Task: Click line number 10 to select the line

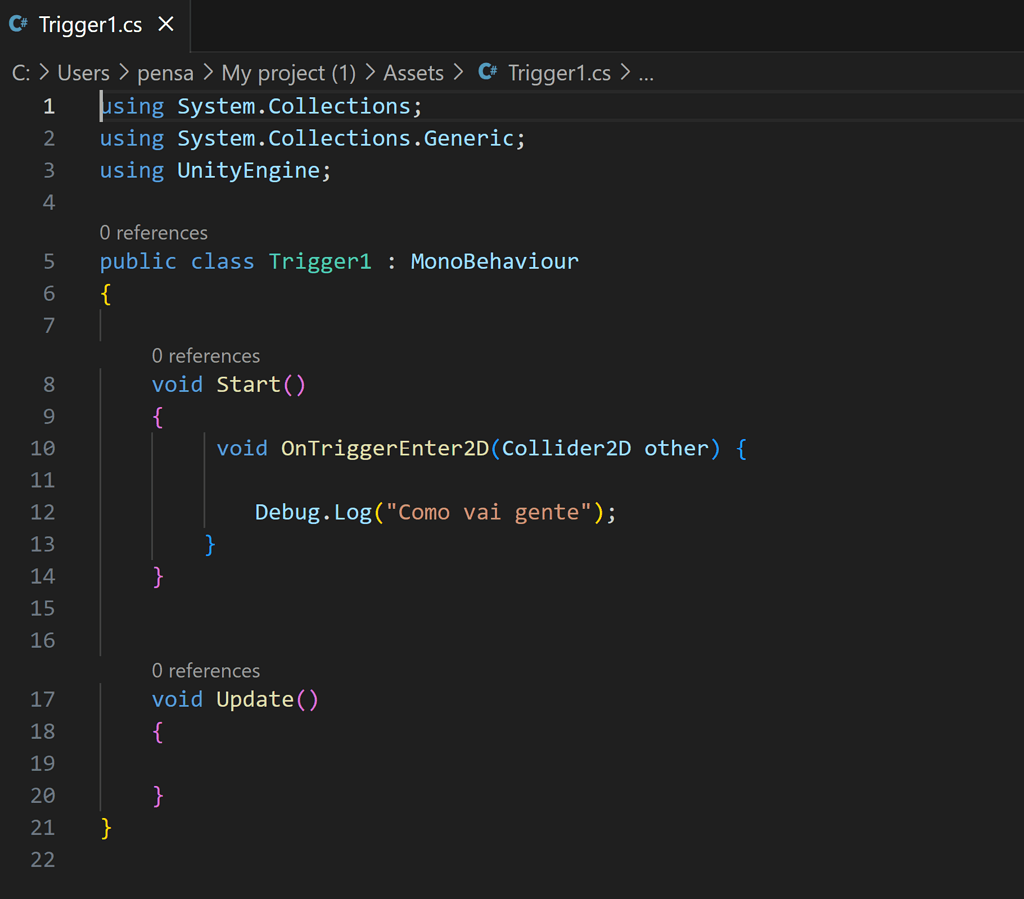Action: (x=43, y=448)
